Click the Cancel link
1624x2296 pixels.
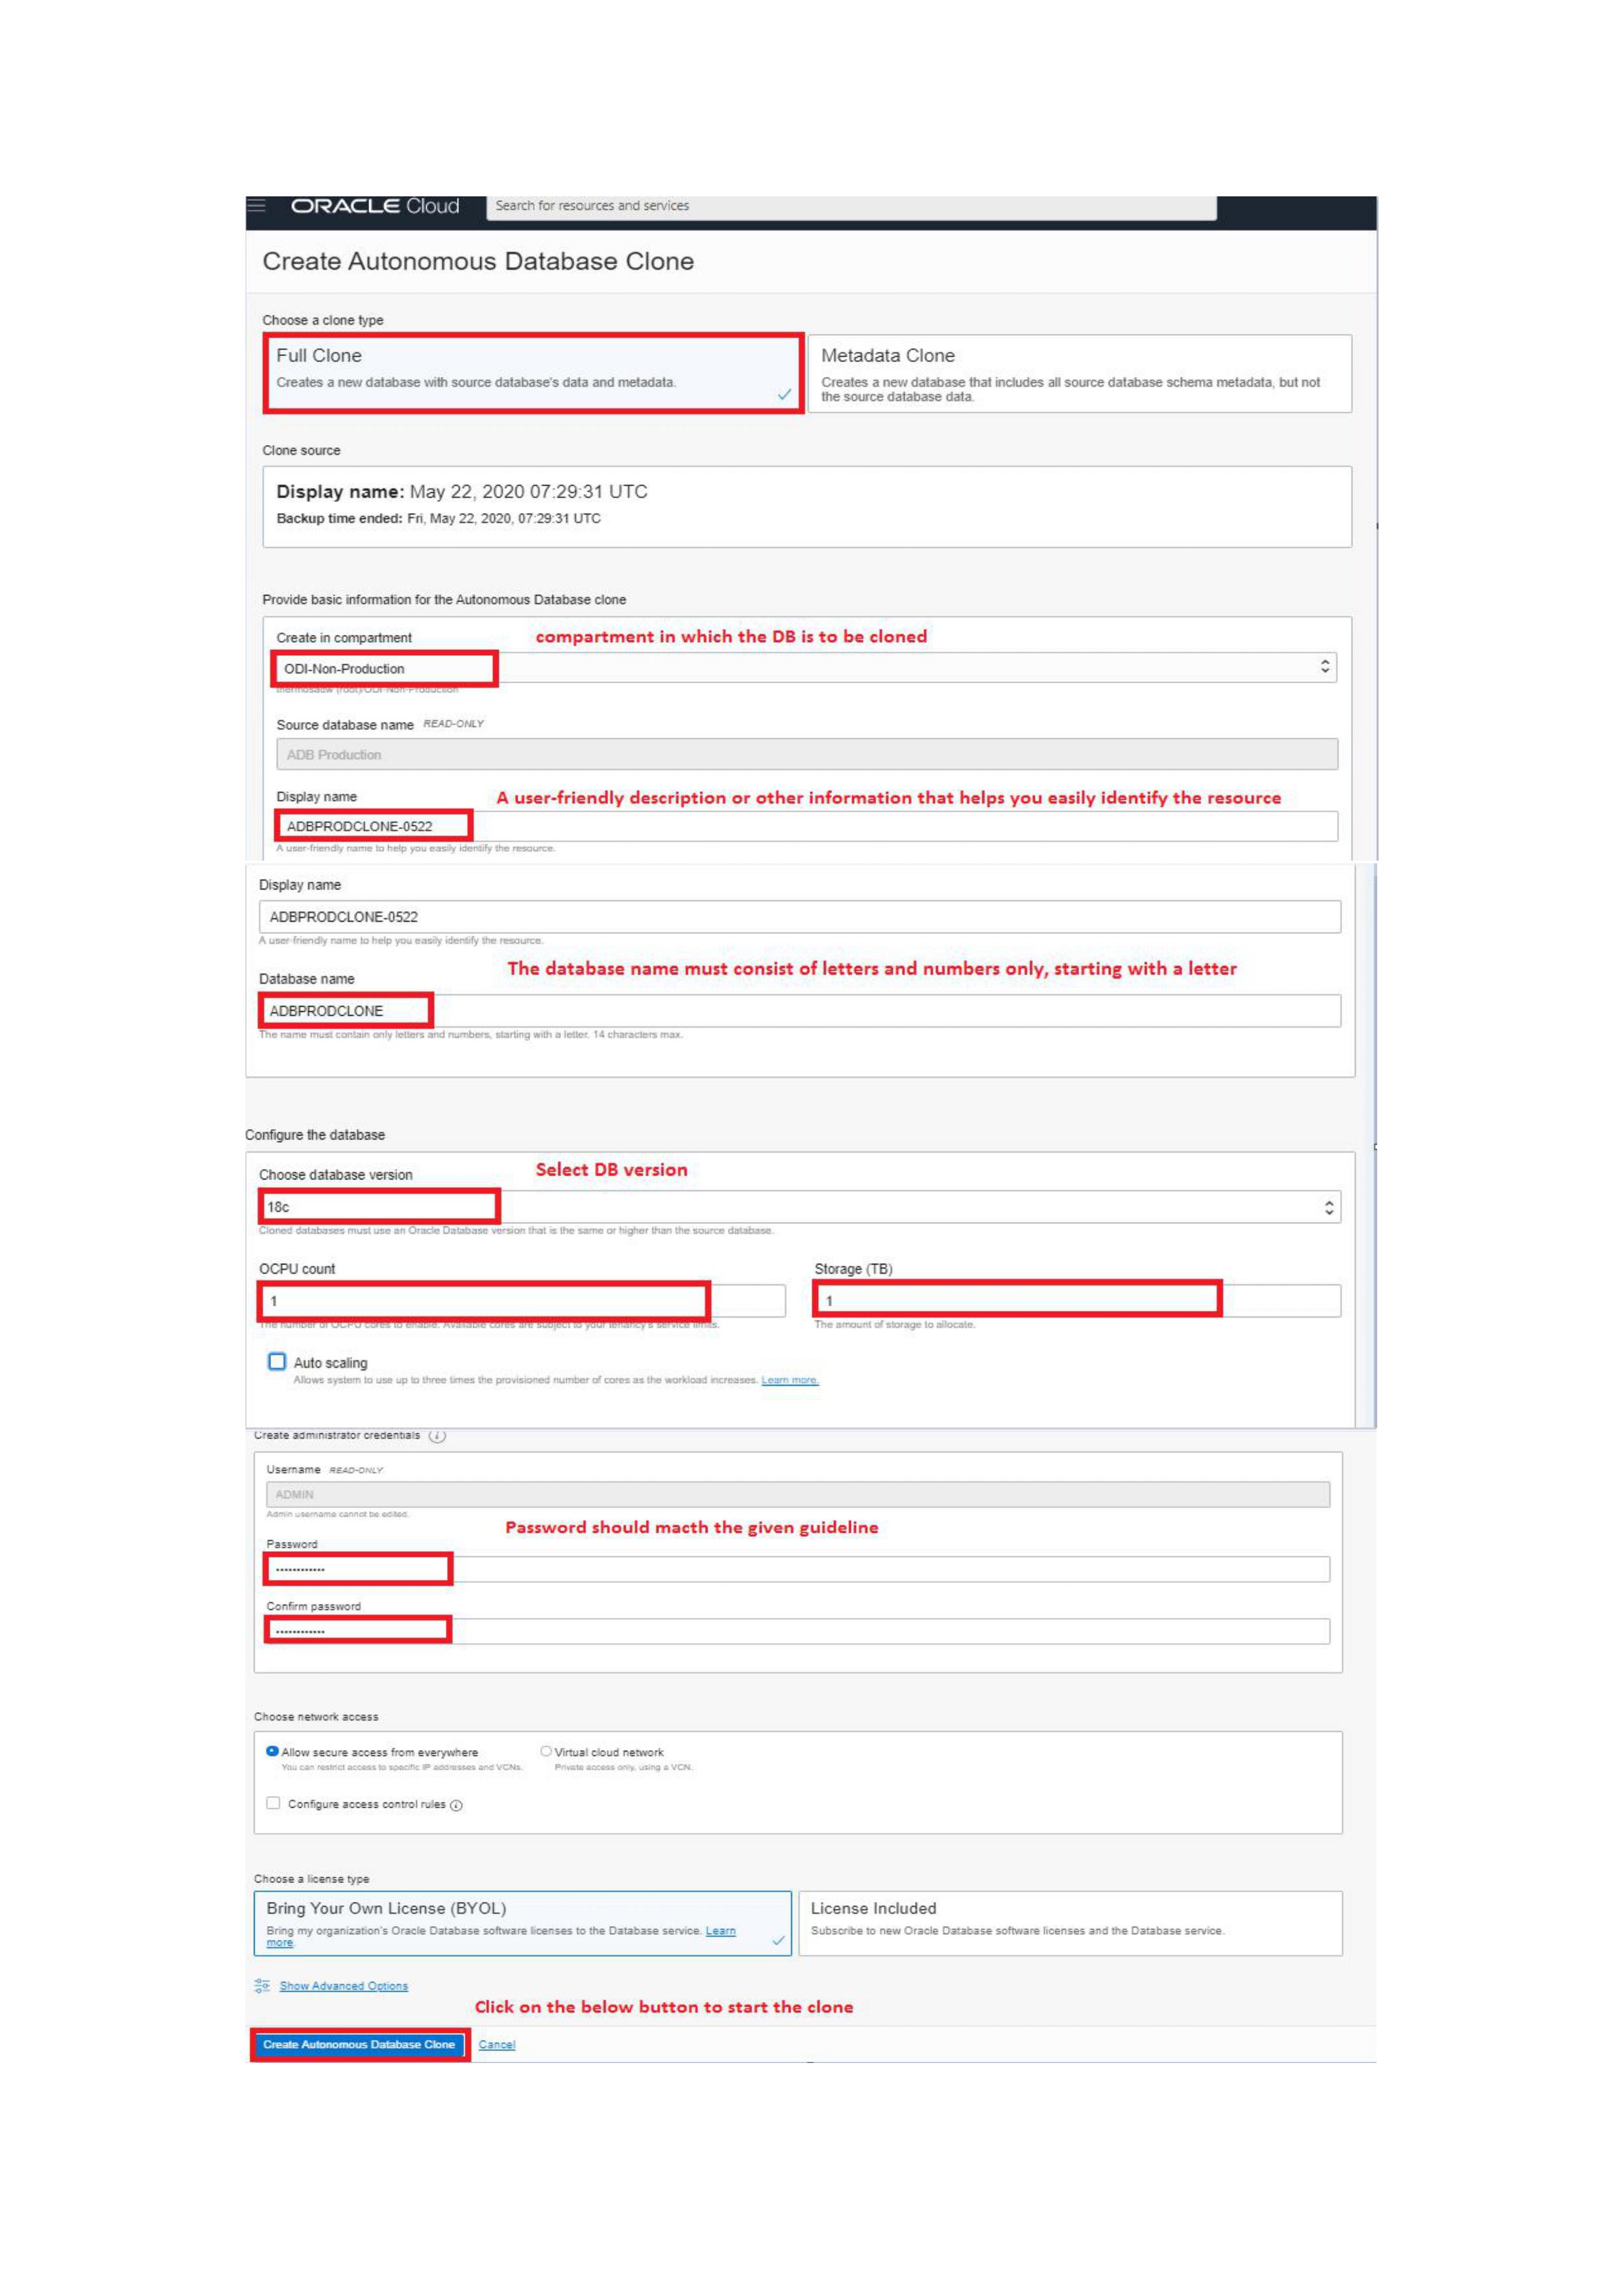[497, 2045]
